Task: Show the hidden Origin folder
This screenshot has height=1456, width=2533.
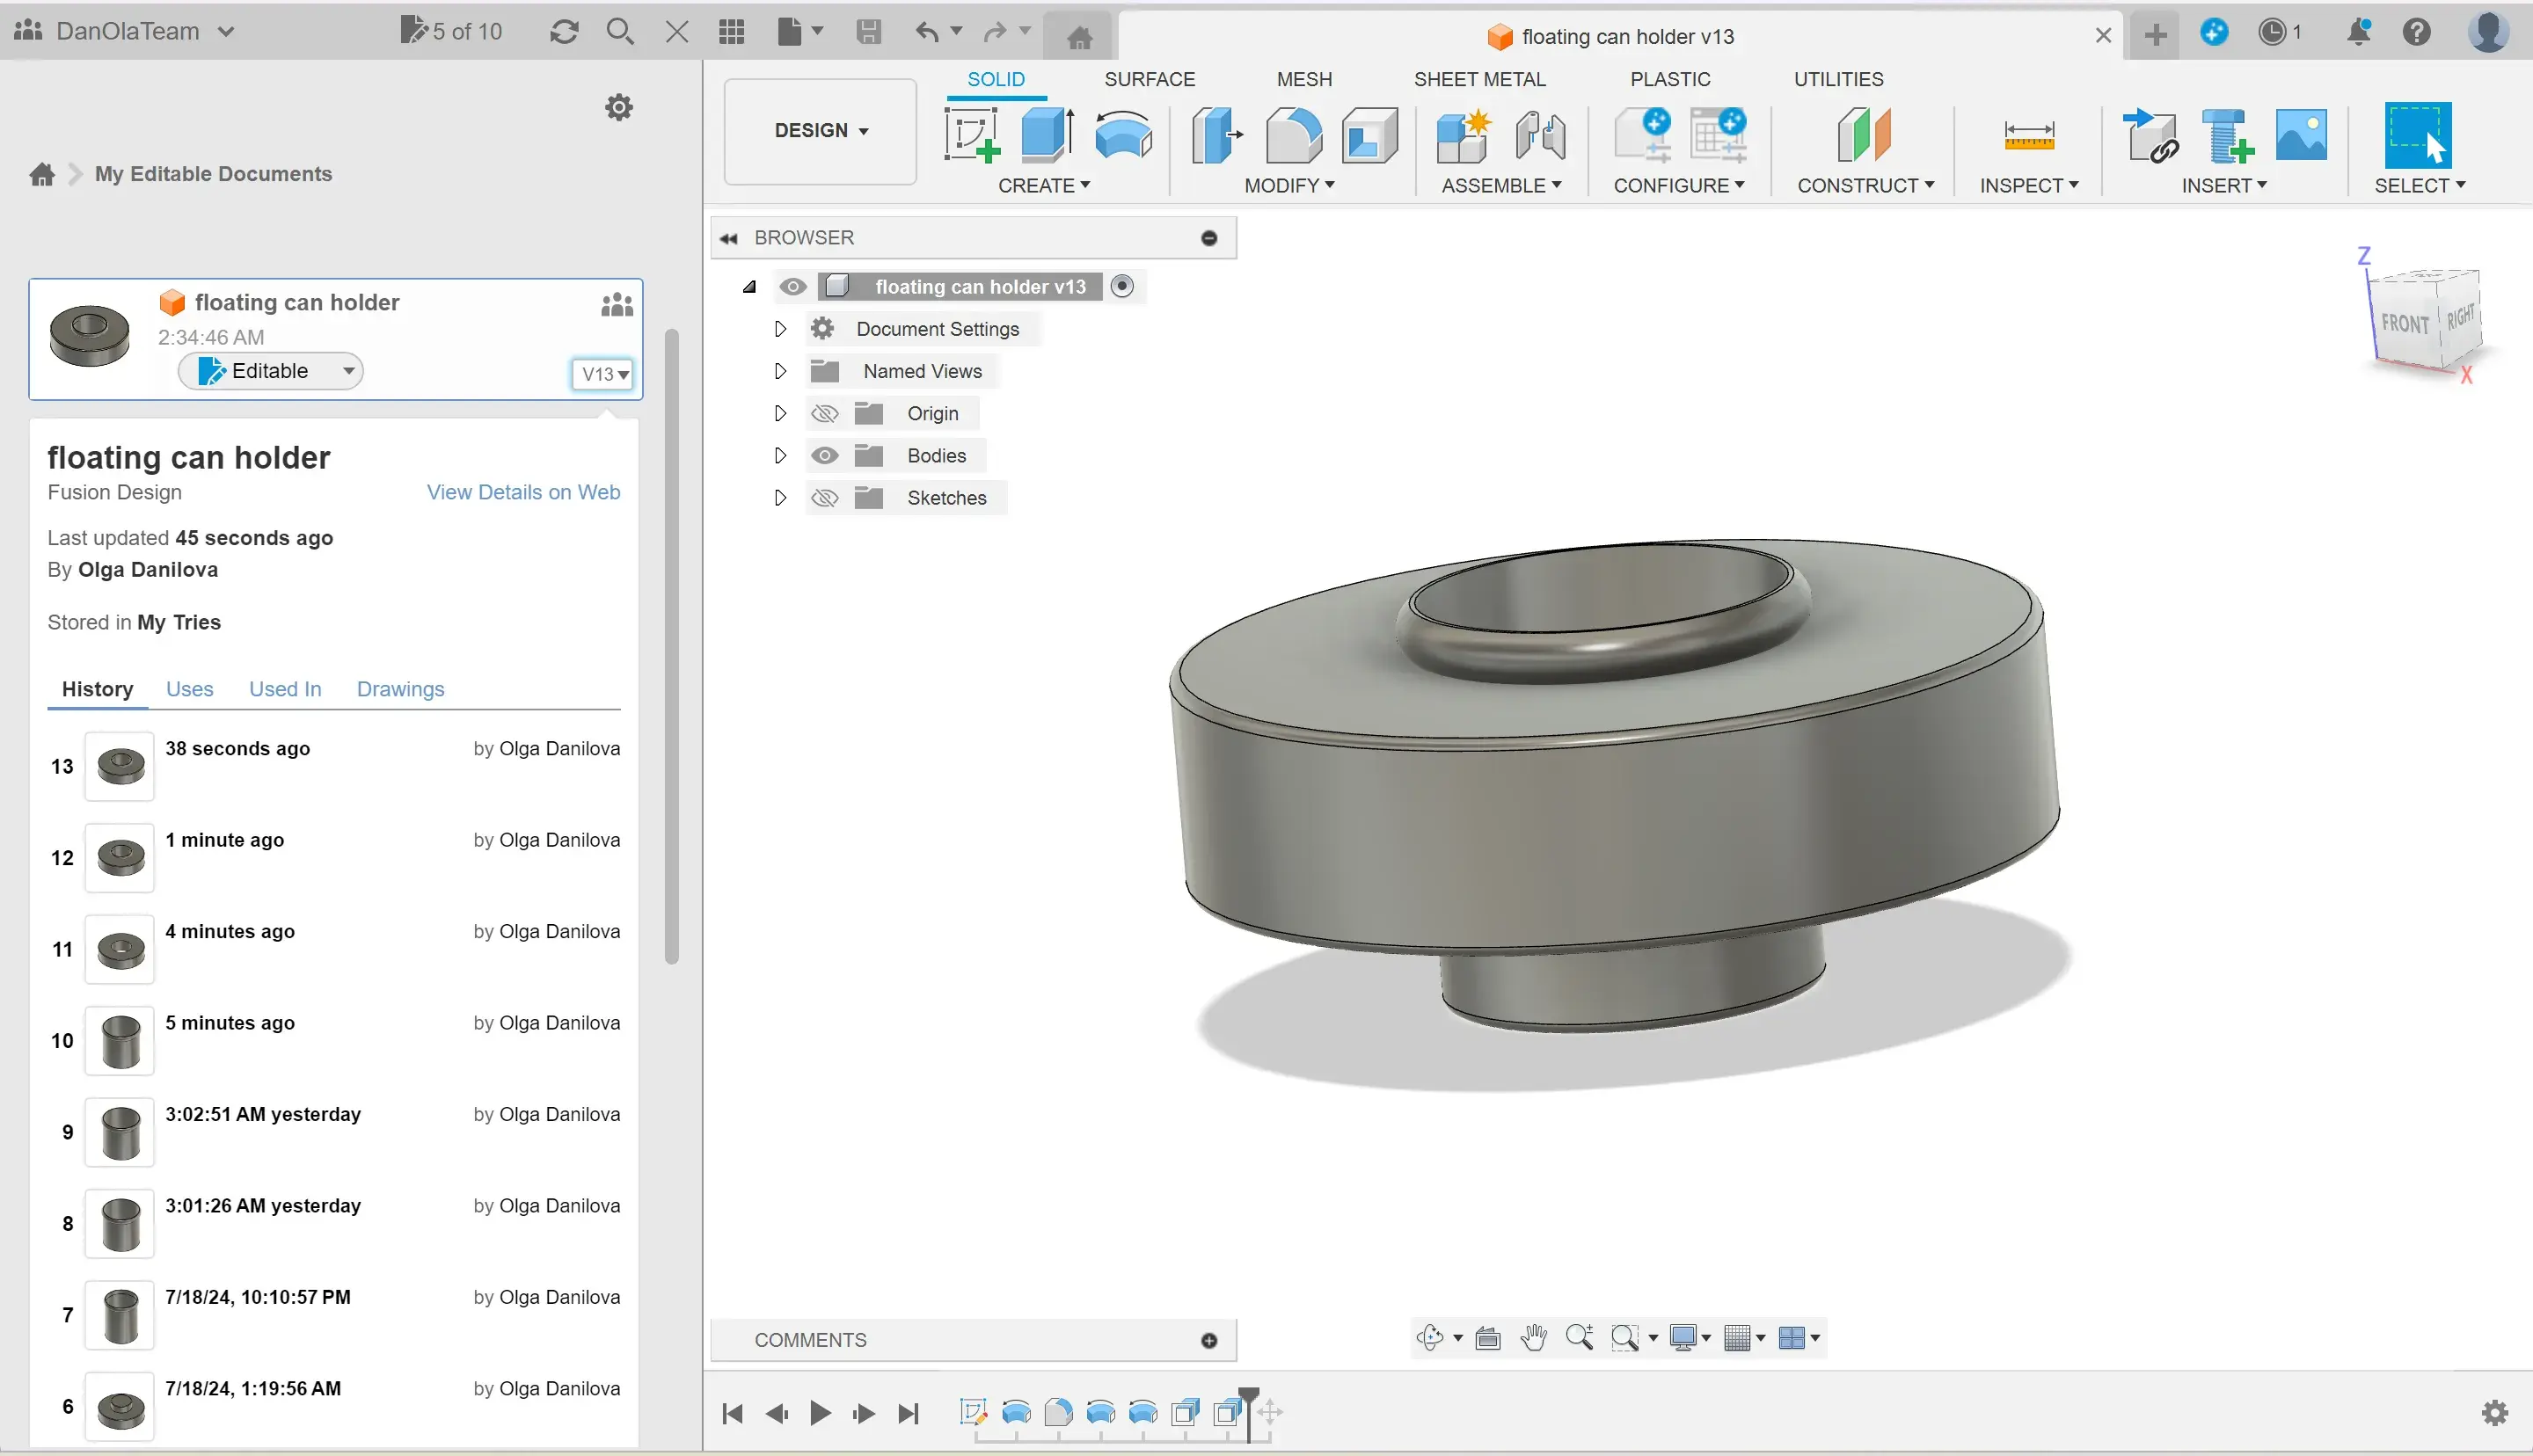Action: click(824, 413)
